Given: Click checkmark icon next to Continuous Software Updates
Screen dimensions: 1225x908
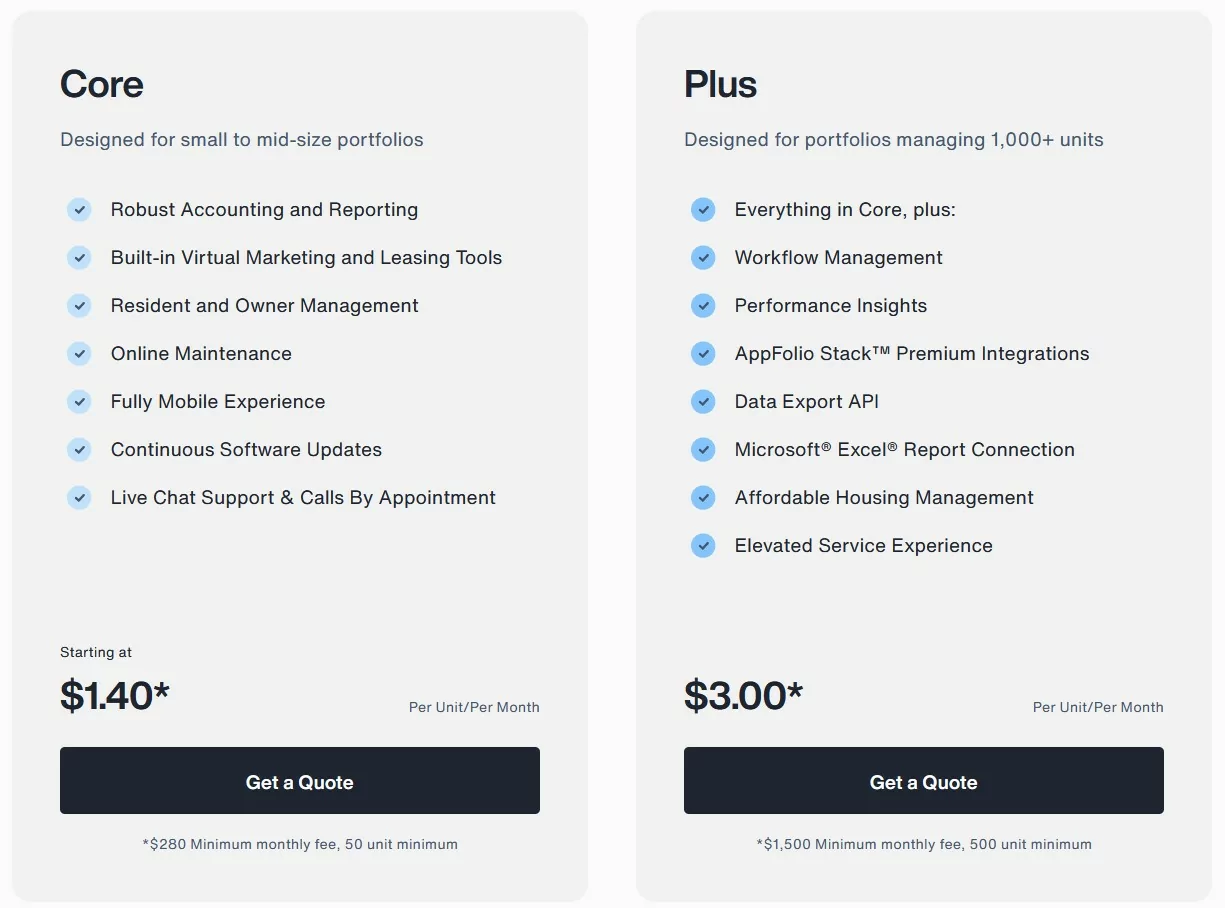Looking at the screenshot, I should click(x=79, y=450).
